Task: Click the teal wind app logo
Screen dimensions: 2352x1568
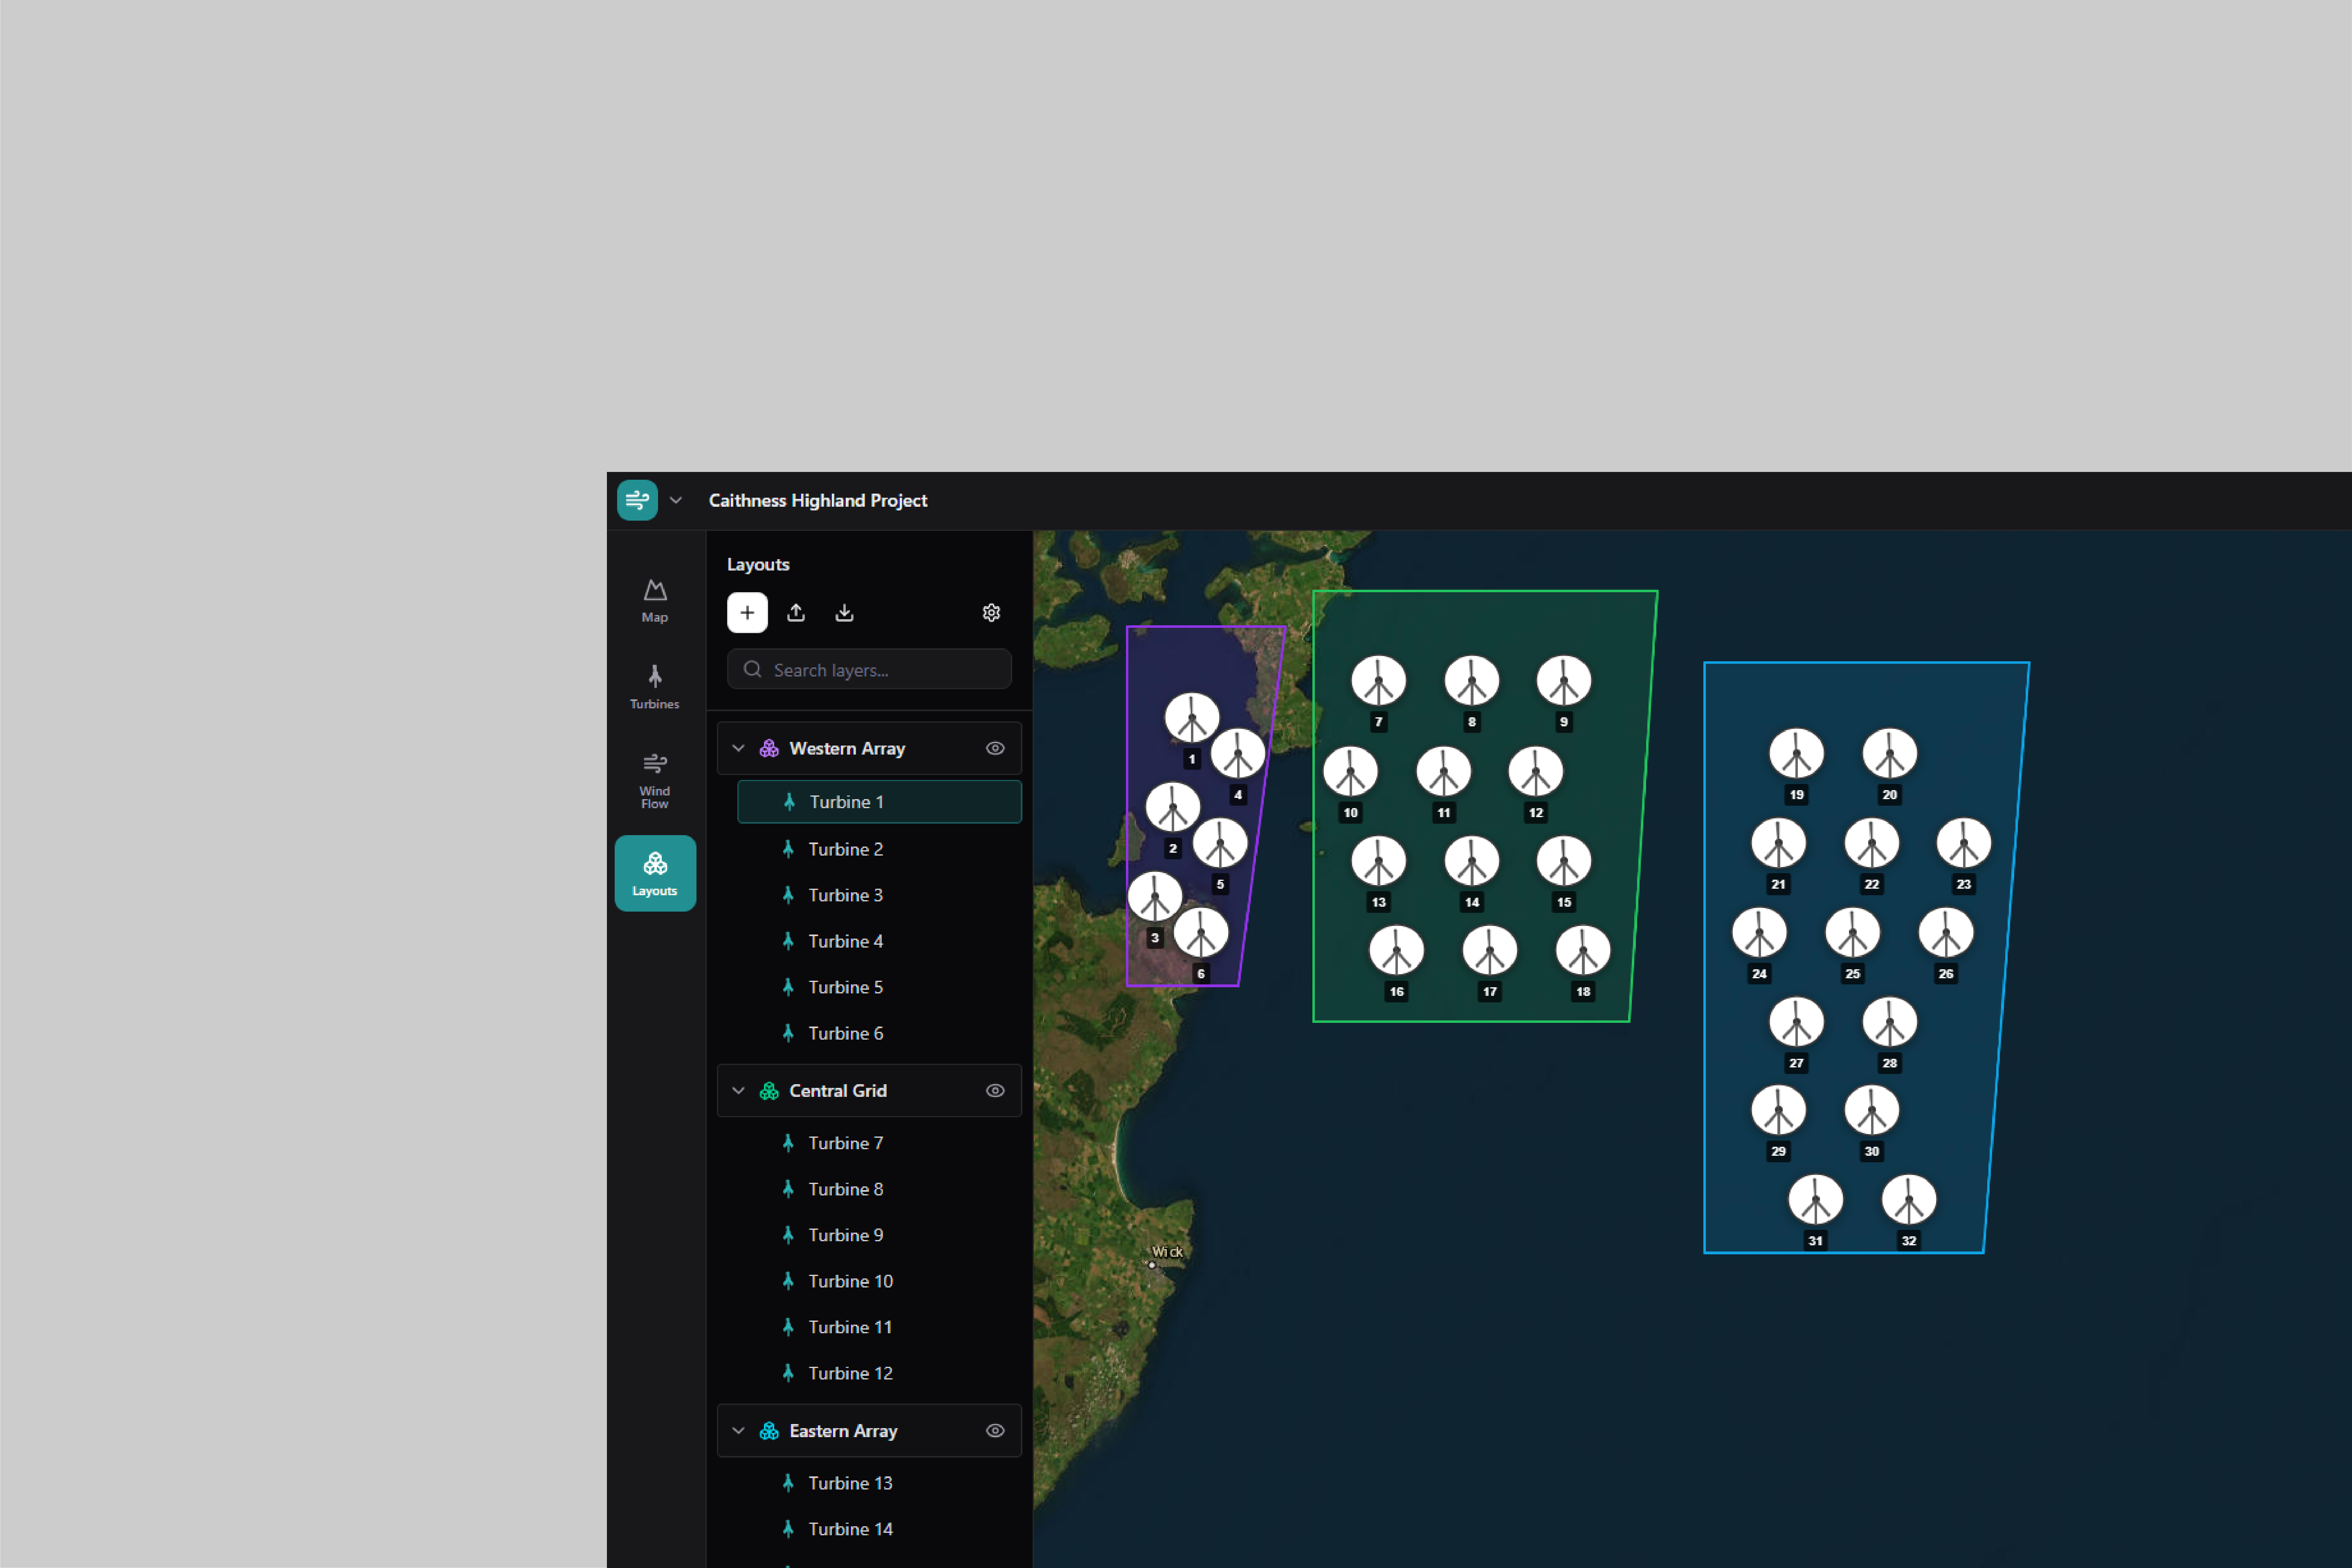Action: click(x=637, y=500)
